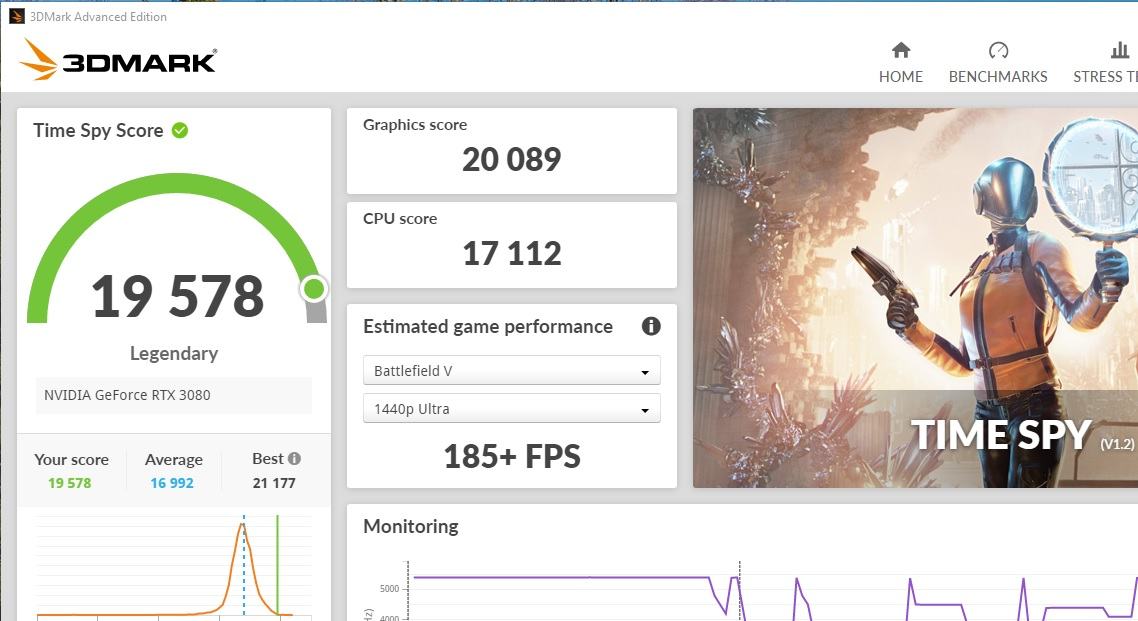This screenshot has width=1138, height=621.
Task: Click the info icon for Estimated game performance
Action: click(651, 326)
